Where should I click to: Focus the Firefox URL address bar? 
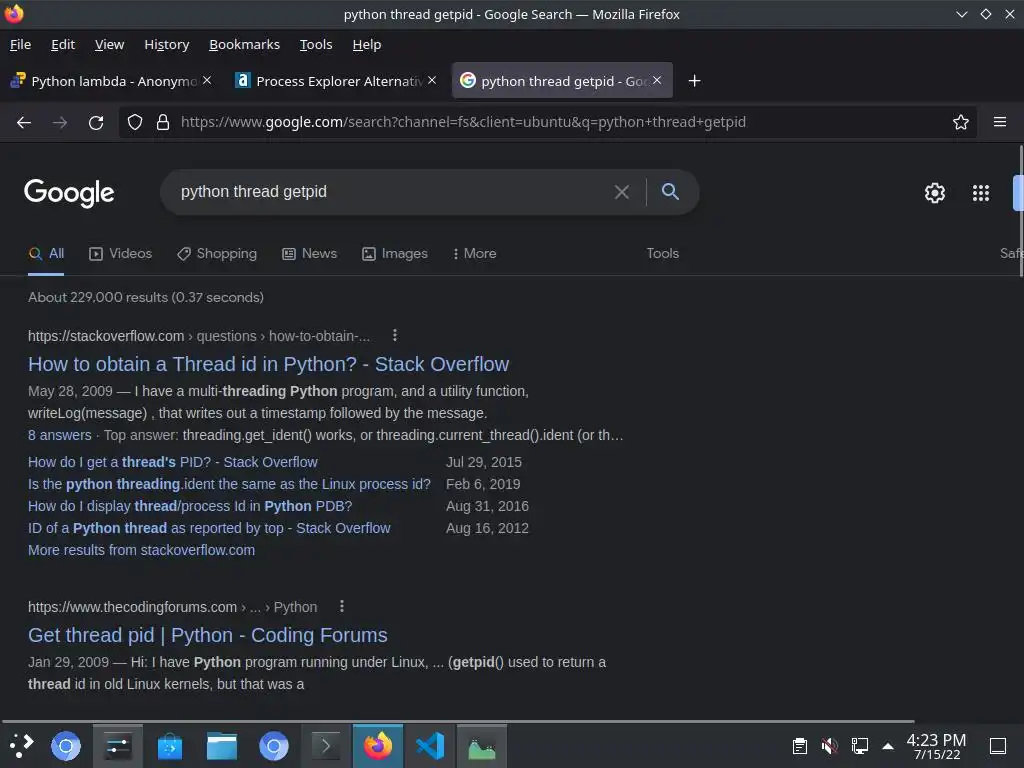coord(547,122)
